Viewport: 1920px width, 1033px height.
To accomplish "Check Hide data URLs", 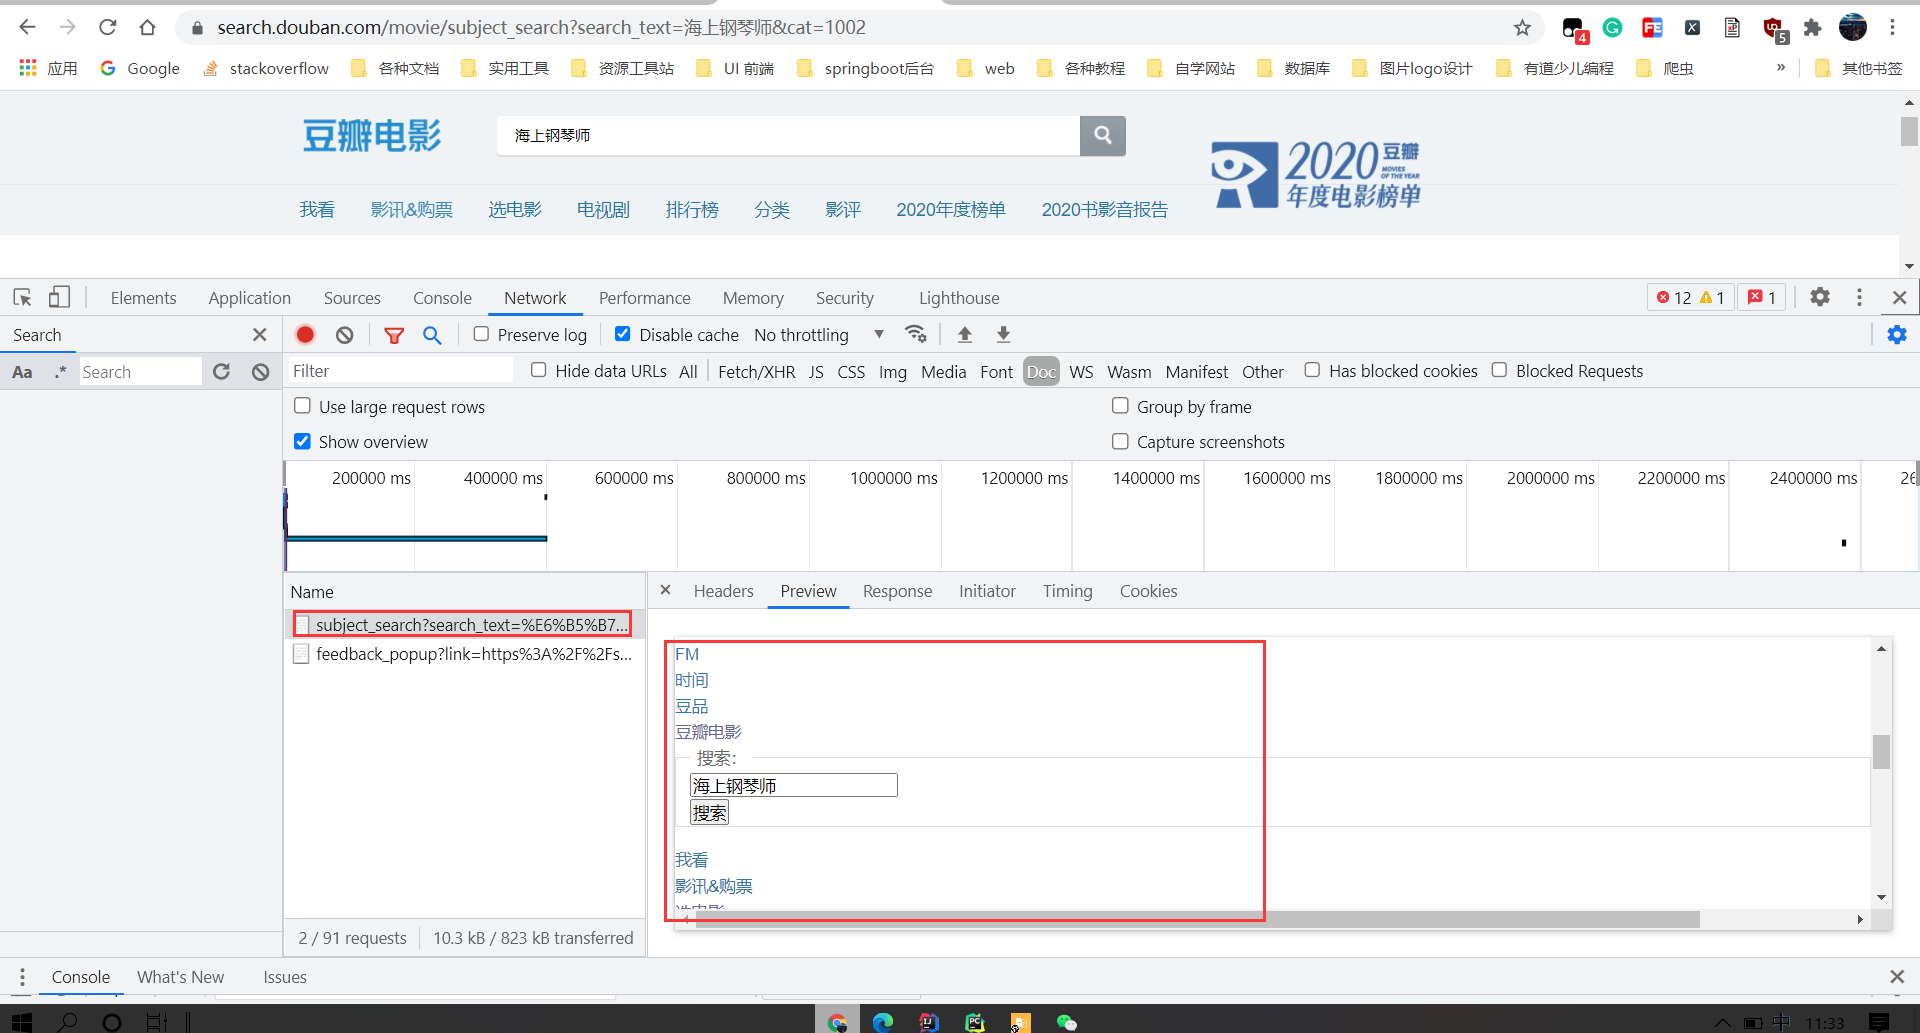I will [x=538, y=370].
